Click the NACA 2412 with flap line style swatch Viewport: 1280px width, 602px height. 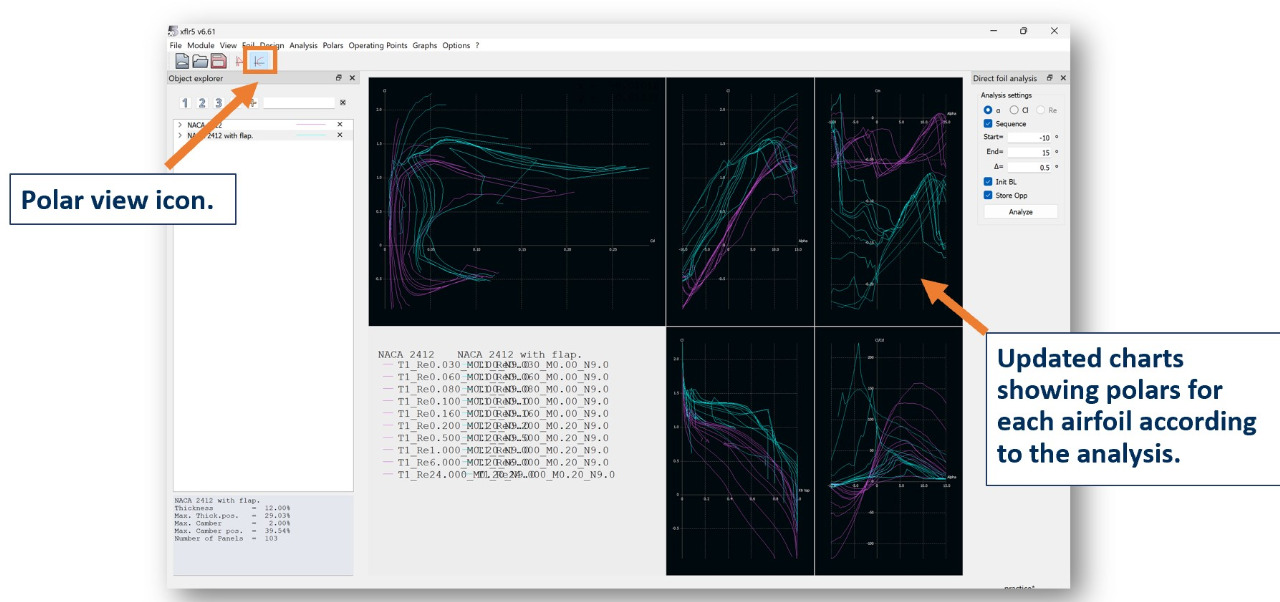pyautogui.click(x=311, y=135)
